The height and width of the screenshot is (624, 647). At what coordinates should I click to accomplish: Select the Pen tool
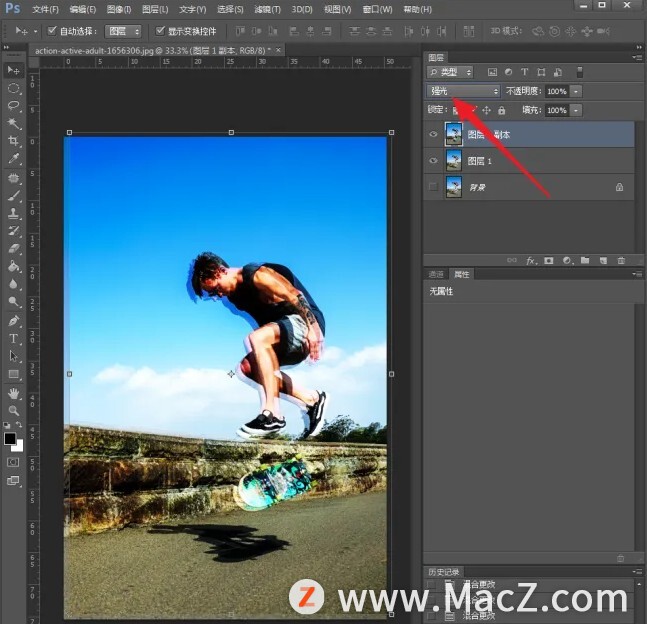tap(14, 321)
